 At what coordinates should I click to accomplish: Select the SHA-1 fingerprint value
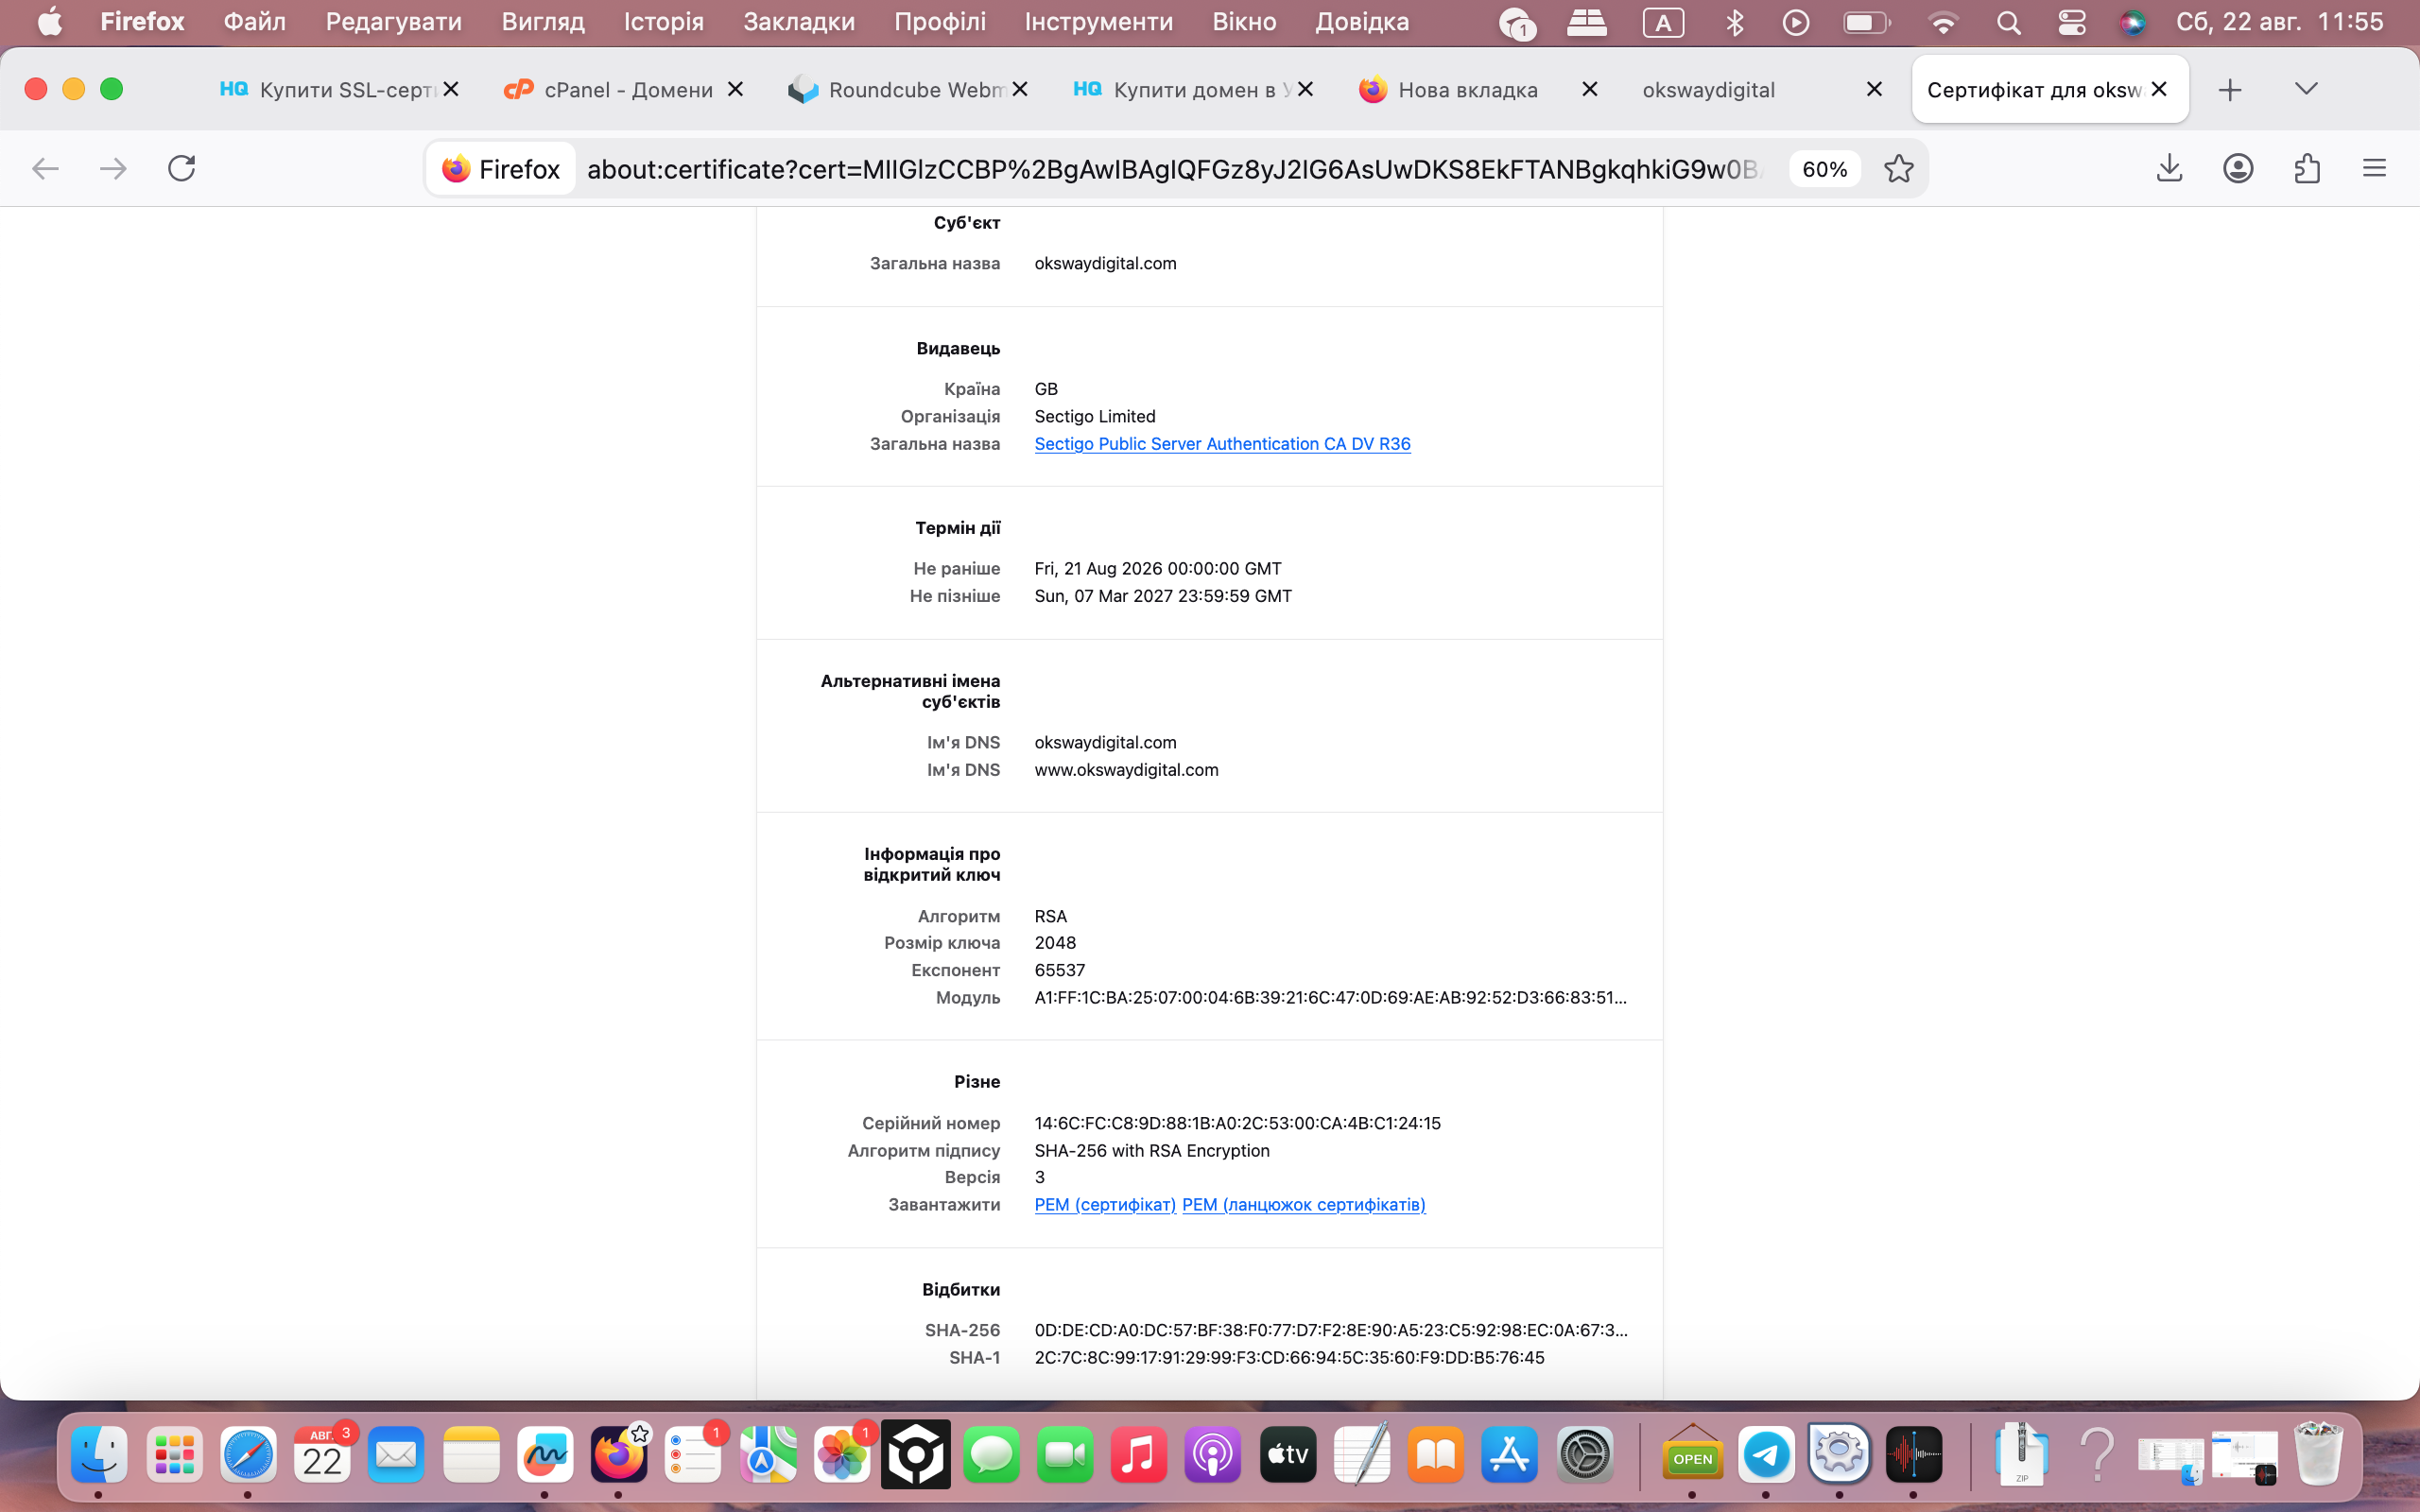(1289, 1358)
